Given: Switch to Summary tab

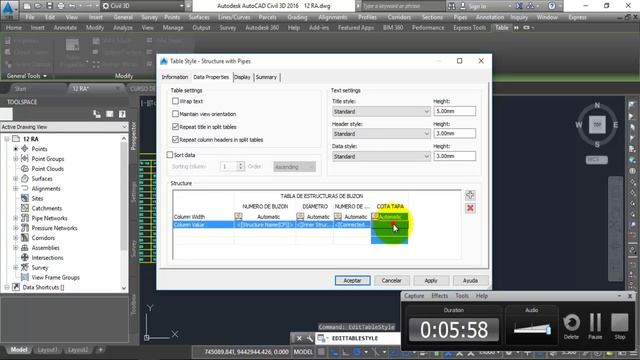Looking at the screenshot, I should pyautogui.click(x=266, y=77).
